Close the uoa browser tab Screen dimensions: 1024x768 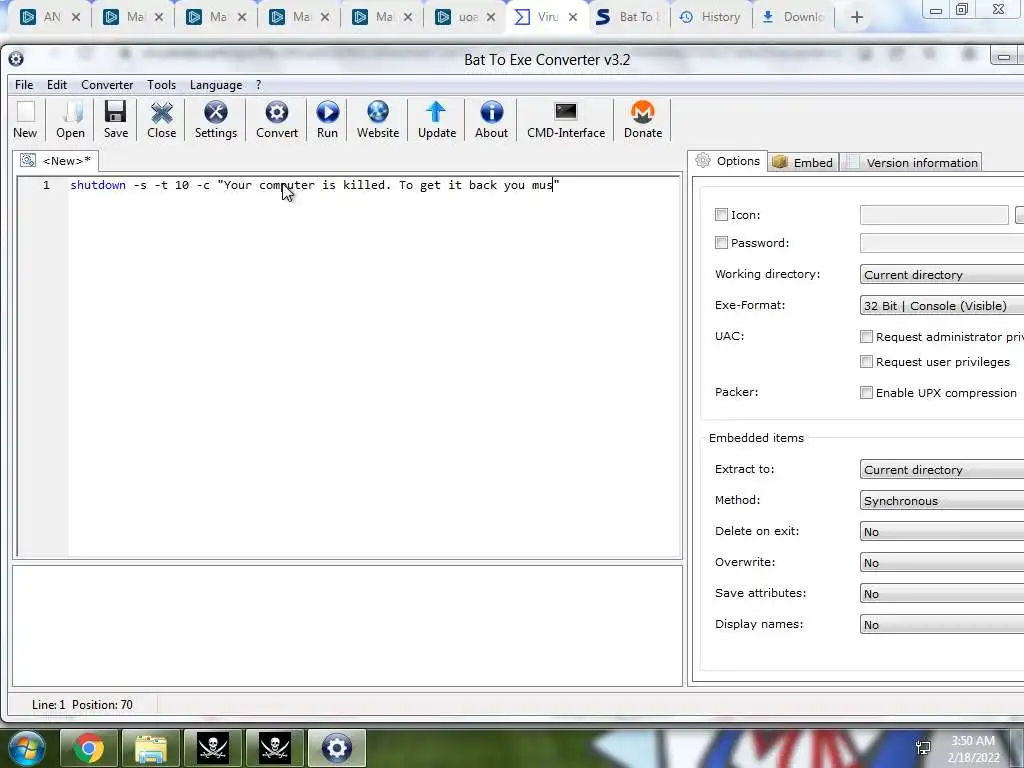coord(490,18)
